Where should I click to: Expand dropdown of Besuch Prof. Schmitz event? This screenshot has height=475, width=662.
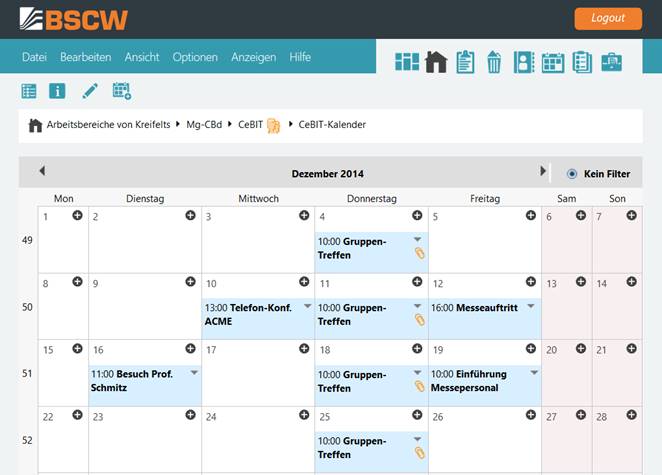[x=193, y=372]
